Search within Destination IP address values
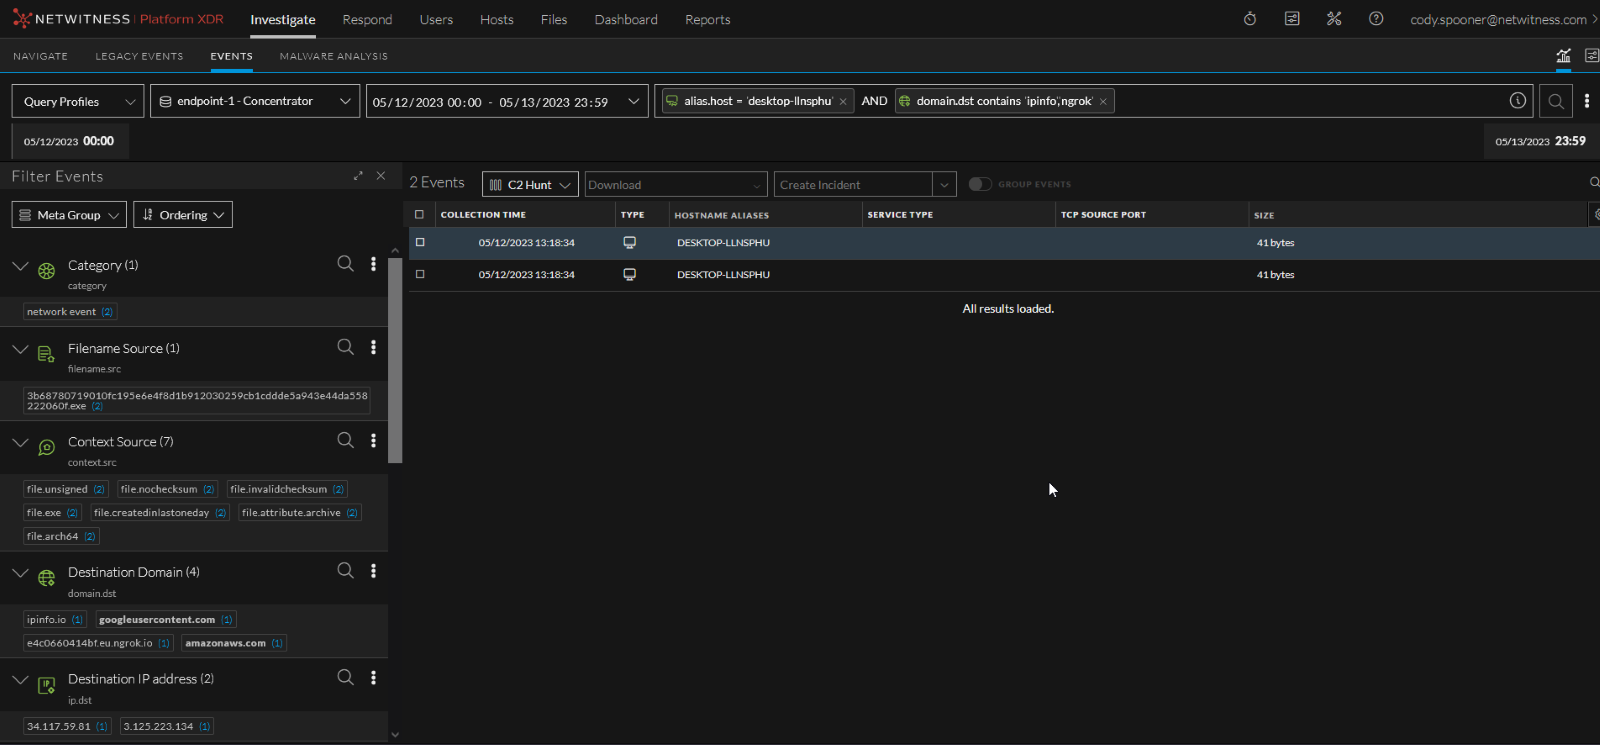 coord(345,677)
